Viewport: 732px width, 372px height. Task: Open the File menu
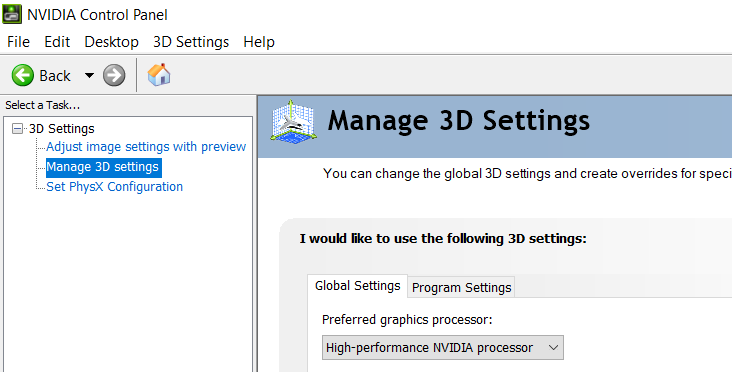(x=18, y=42)
